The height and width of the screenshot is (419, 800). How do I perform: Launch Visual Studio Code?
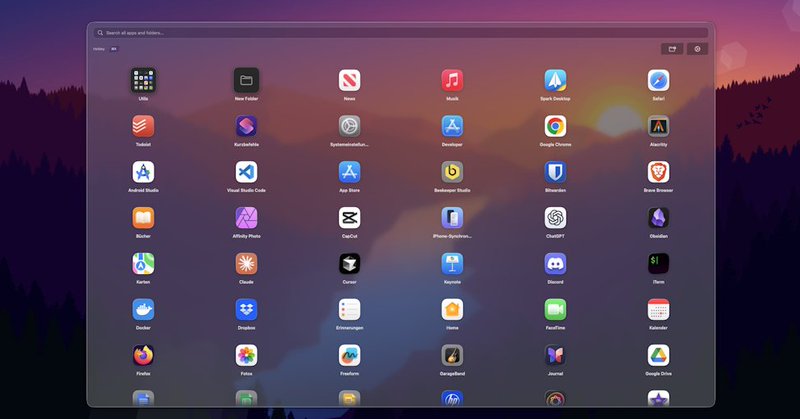[x=246, y=172]
